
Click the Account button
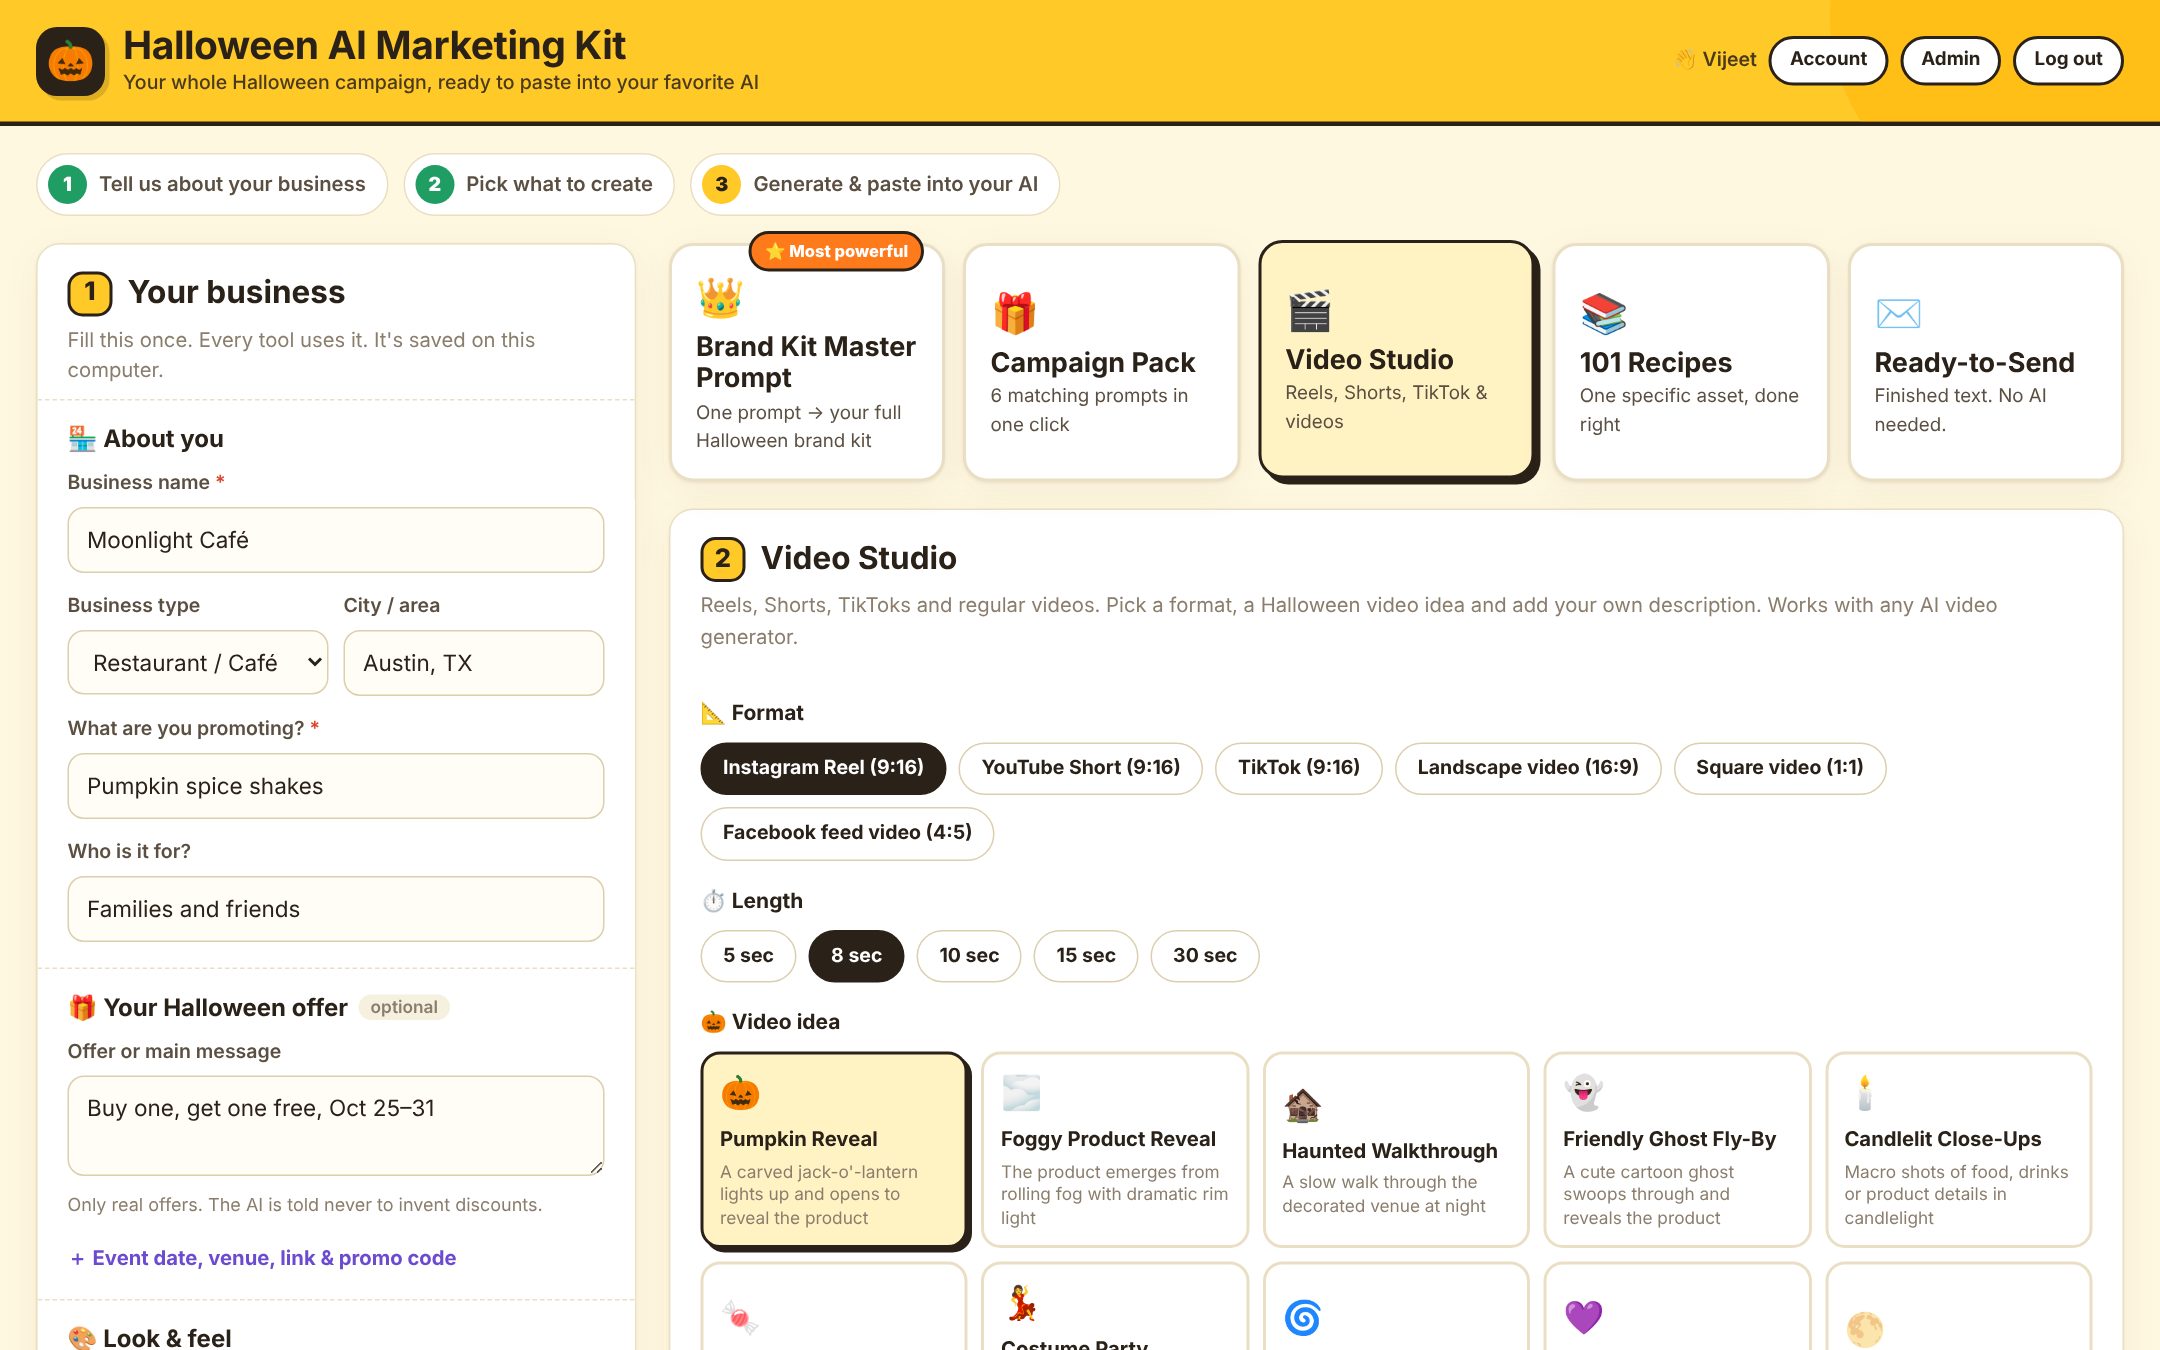[x=1828, y=60]
